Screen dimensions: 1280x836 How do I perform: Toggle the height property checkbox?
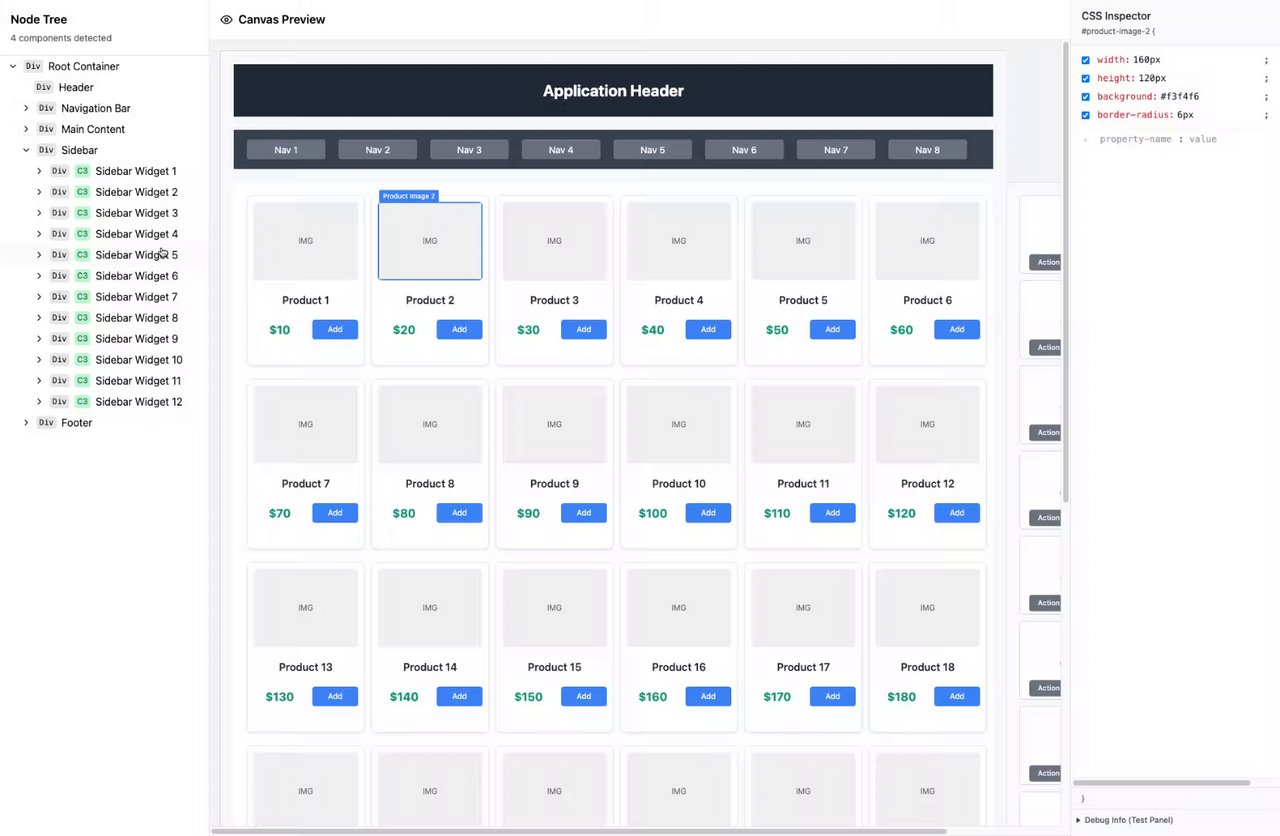1086,78
